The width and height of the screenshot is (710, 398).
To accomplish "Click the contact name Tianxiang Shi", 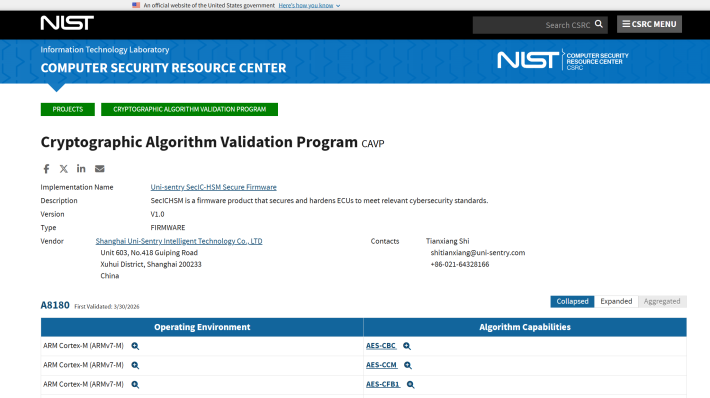I will (x=447, y=241).
